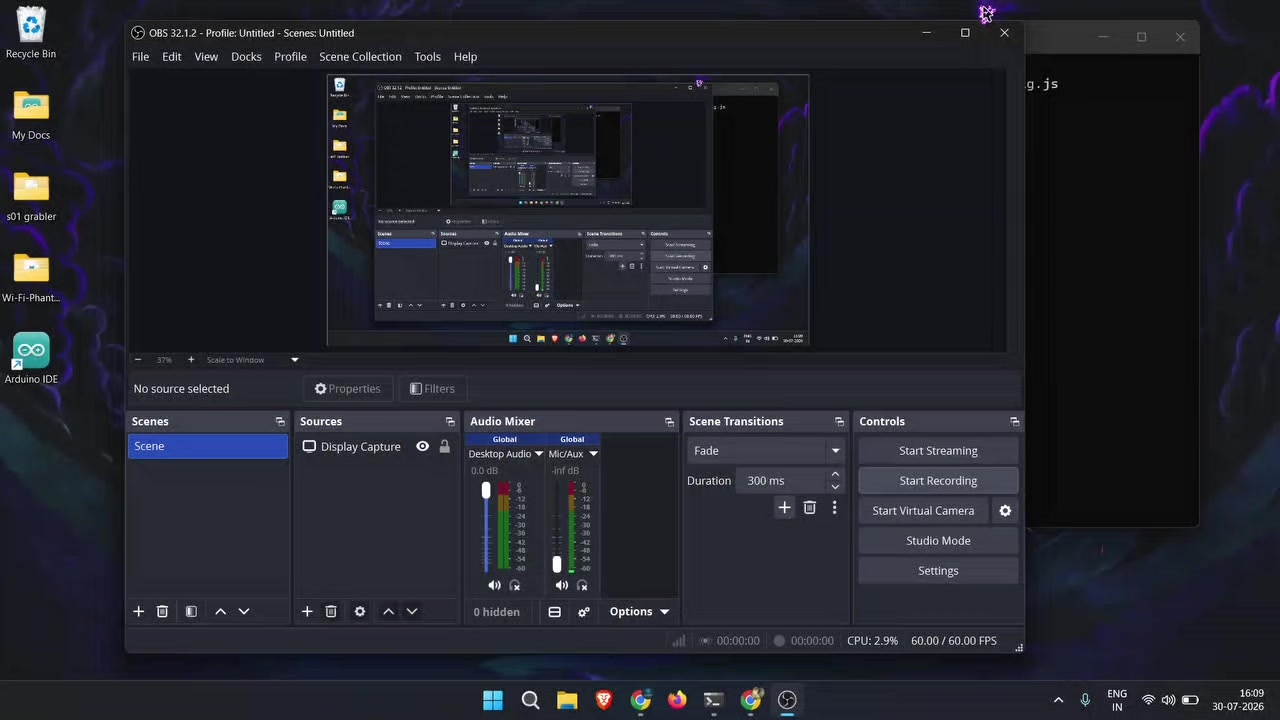The width and height of the screenshot is (1280, 720).
Task: Click the Start Recording button
Action: (938, 481)
